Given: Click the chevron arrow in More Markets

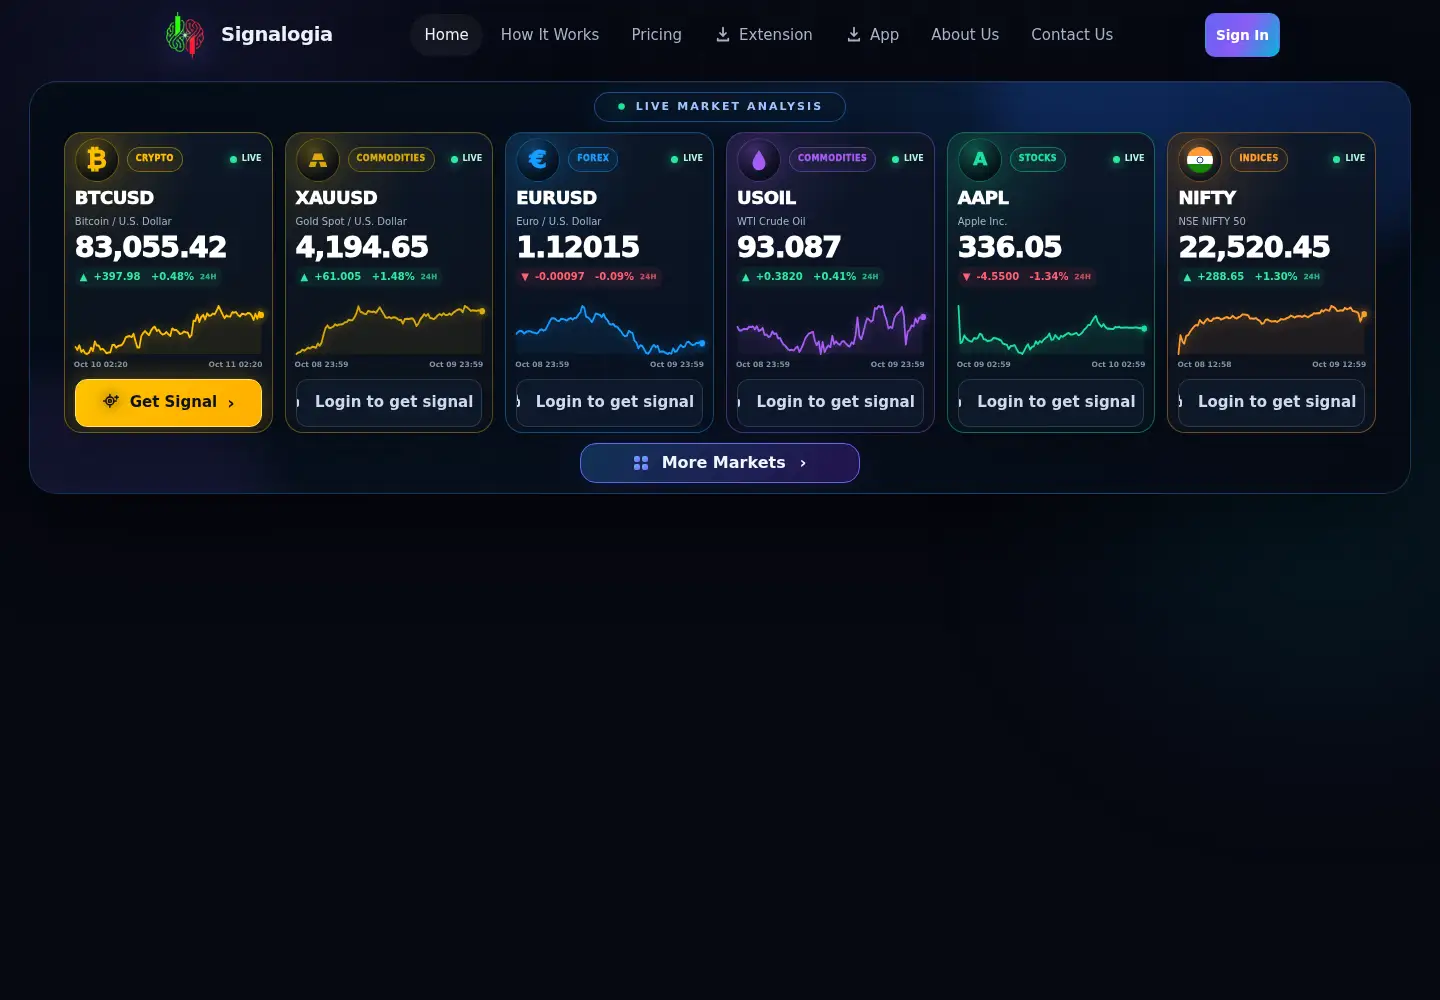Looking at the screenshot, I should pos(803,463).
